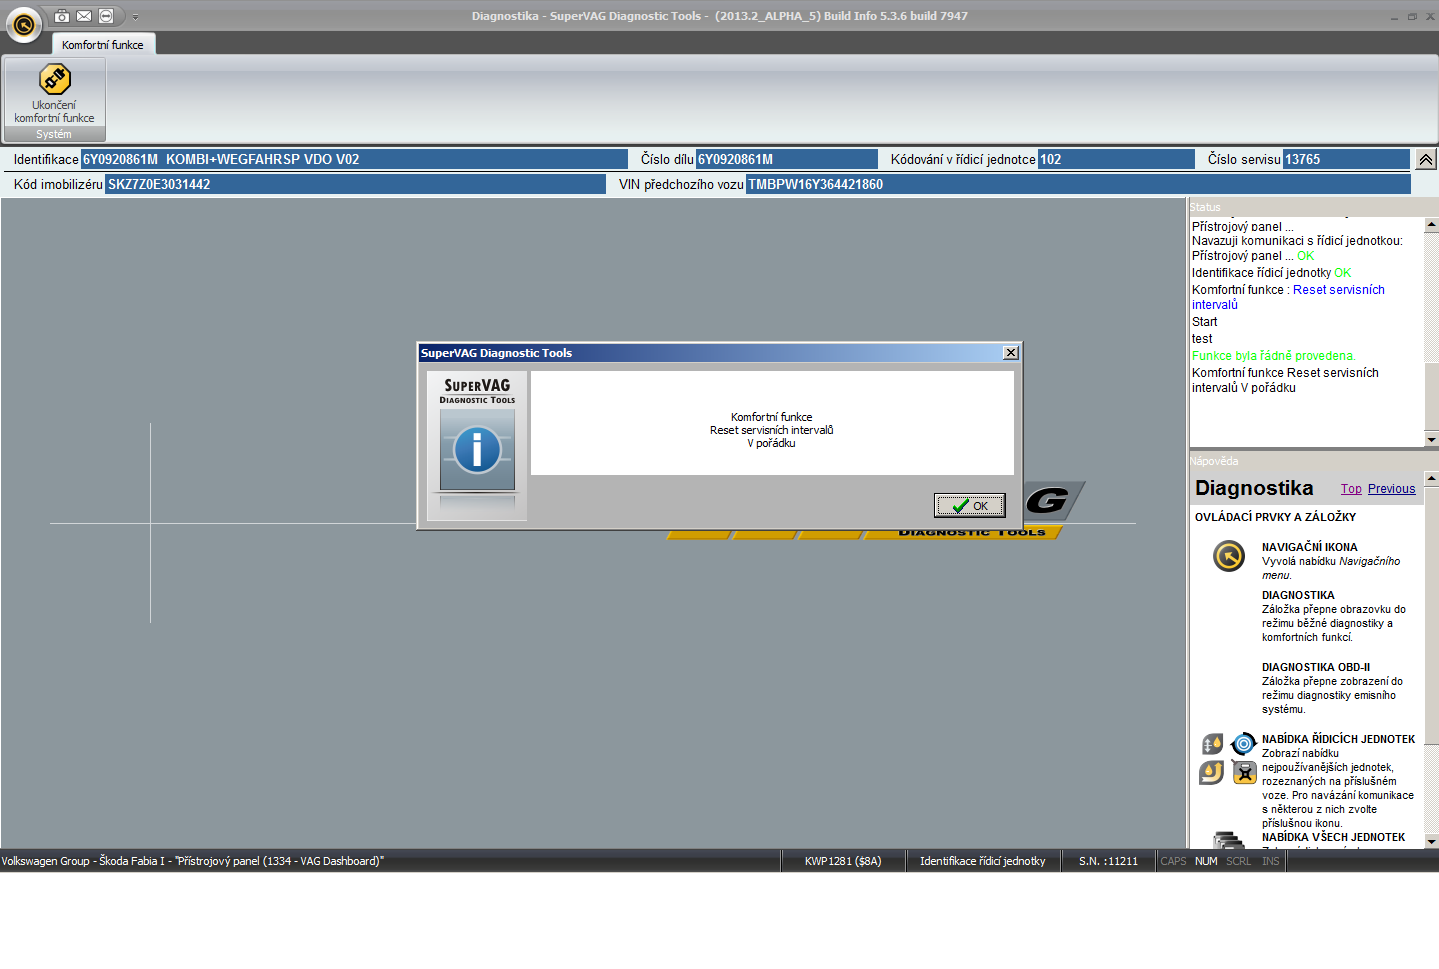Screen dimensions: 1439x969
Task: Click the VIN předchozího vozu value
Action: (1078, 184)
